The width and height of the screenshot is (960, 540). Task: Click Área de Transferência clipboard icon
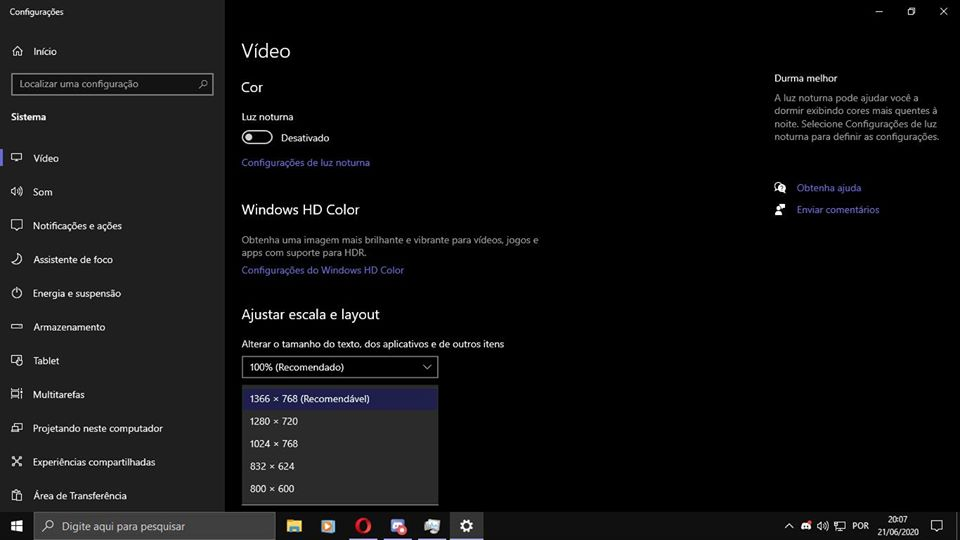click(x=17, y=495)
